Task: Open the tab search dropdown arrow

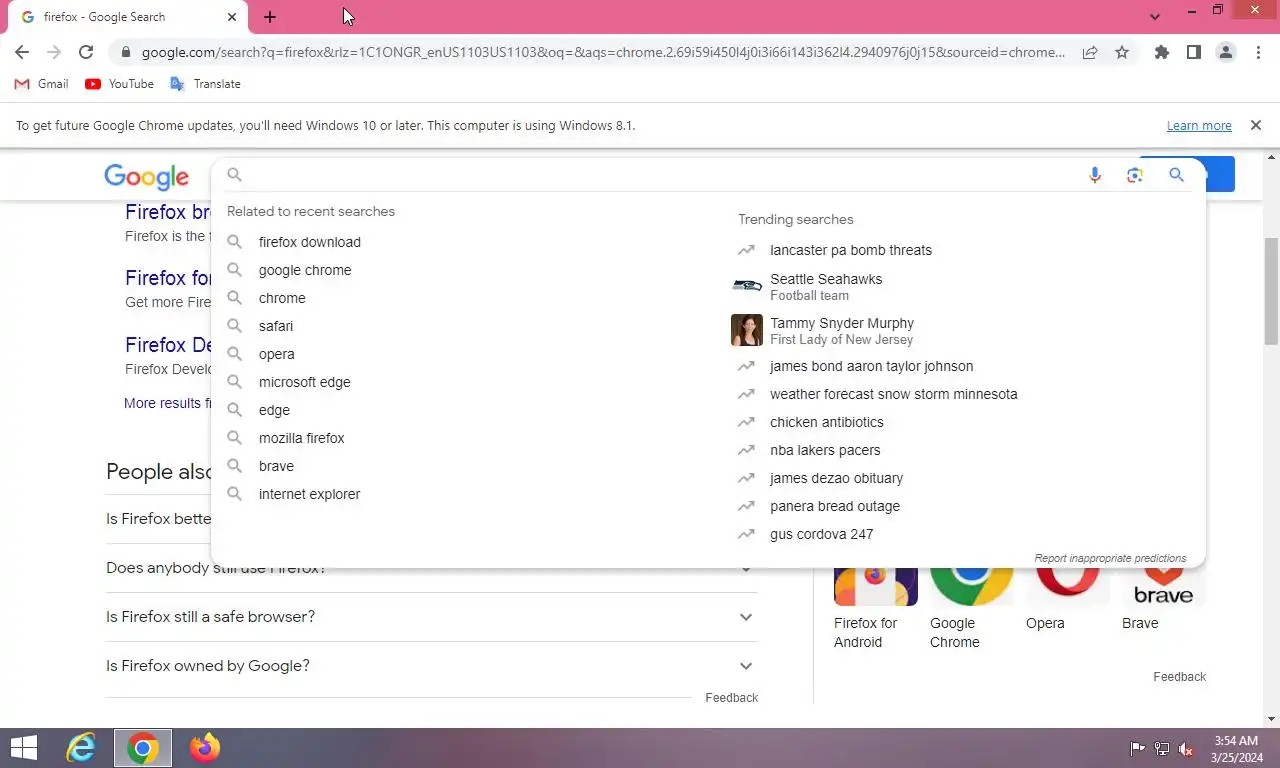Action: pos(1155,17)
